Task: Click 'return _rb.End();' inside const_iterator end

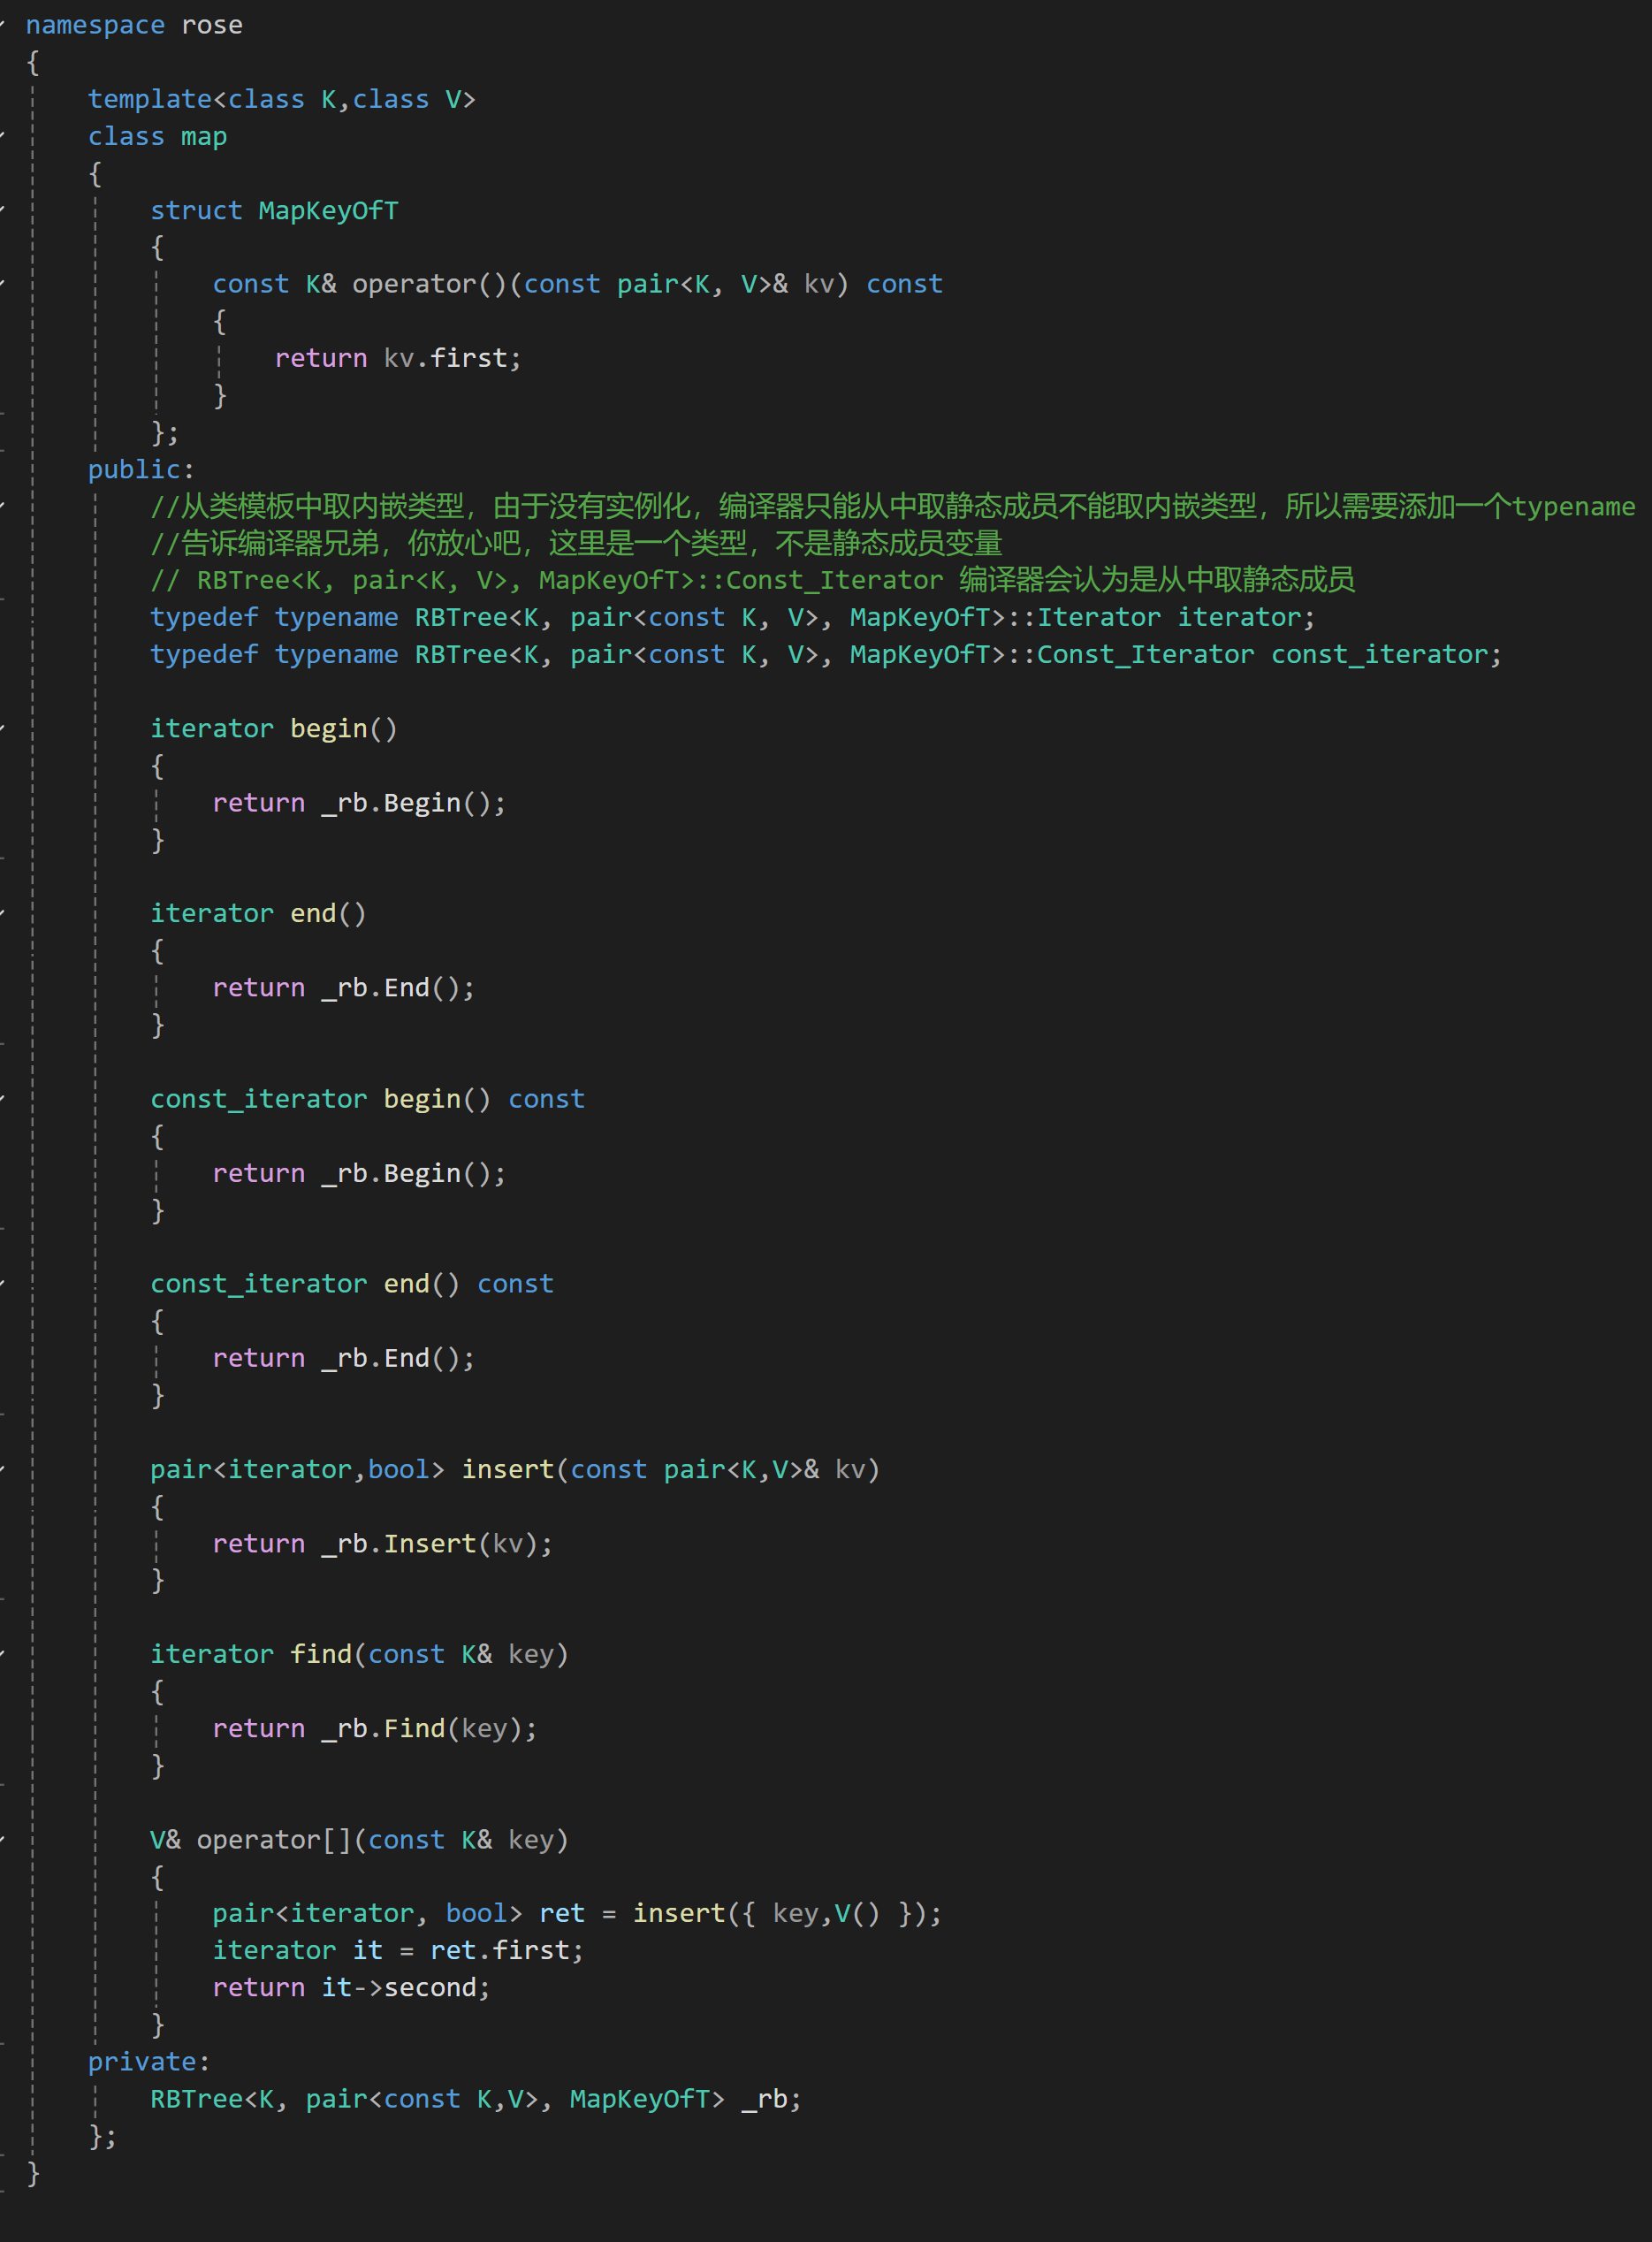Action: [x=343, y=1357]
